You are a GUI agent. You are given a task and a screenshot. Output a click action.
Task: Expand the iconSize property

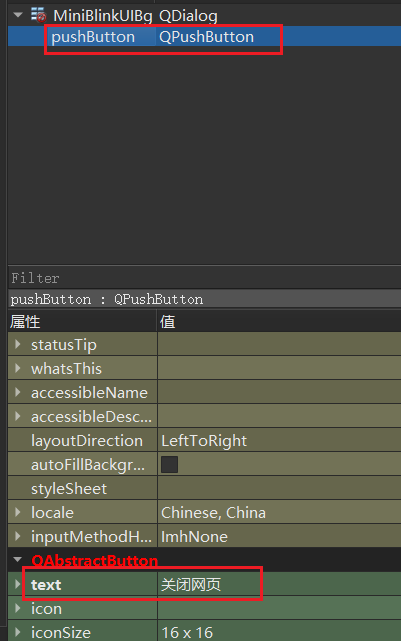(x=18, y=632)
